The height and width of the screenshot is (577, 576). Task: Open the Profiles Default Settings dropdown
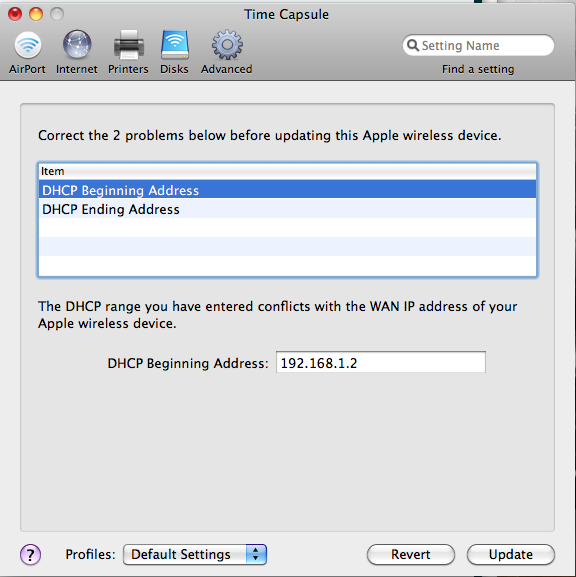point(195,554)
